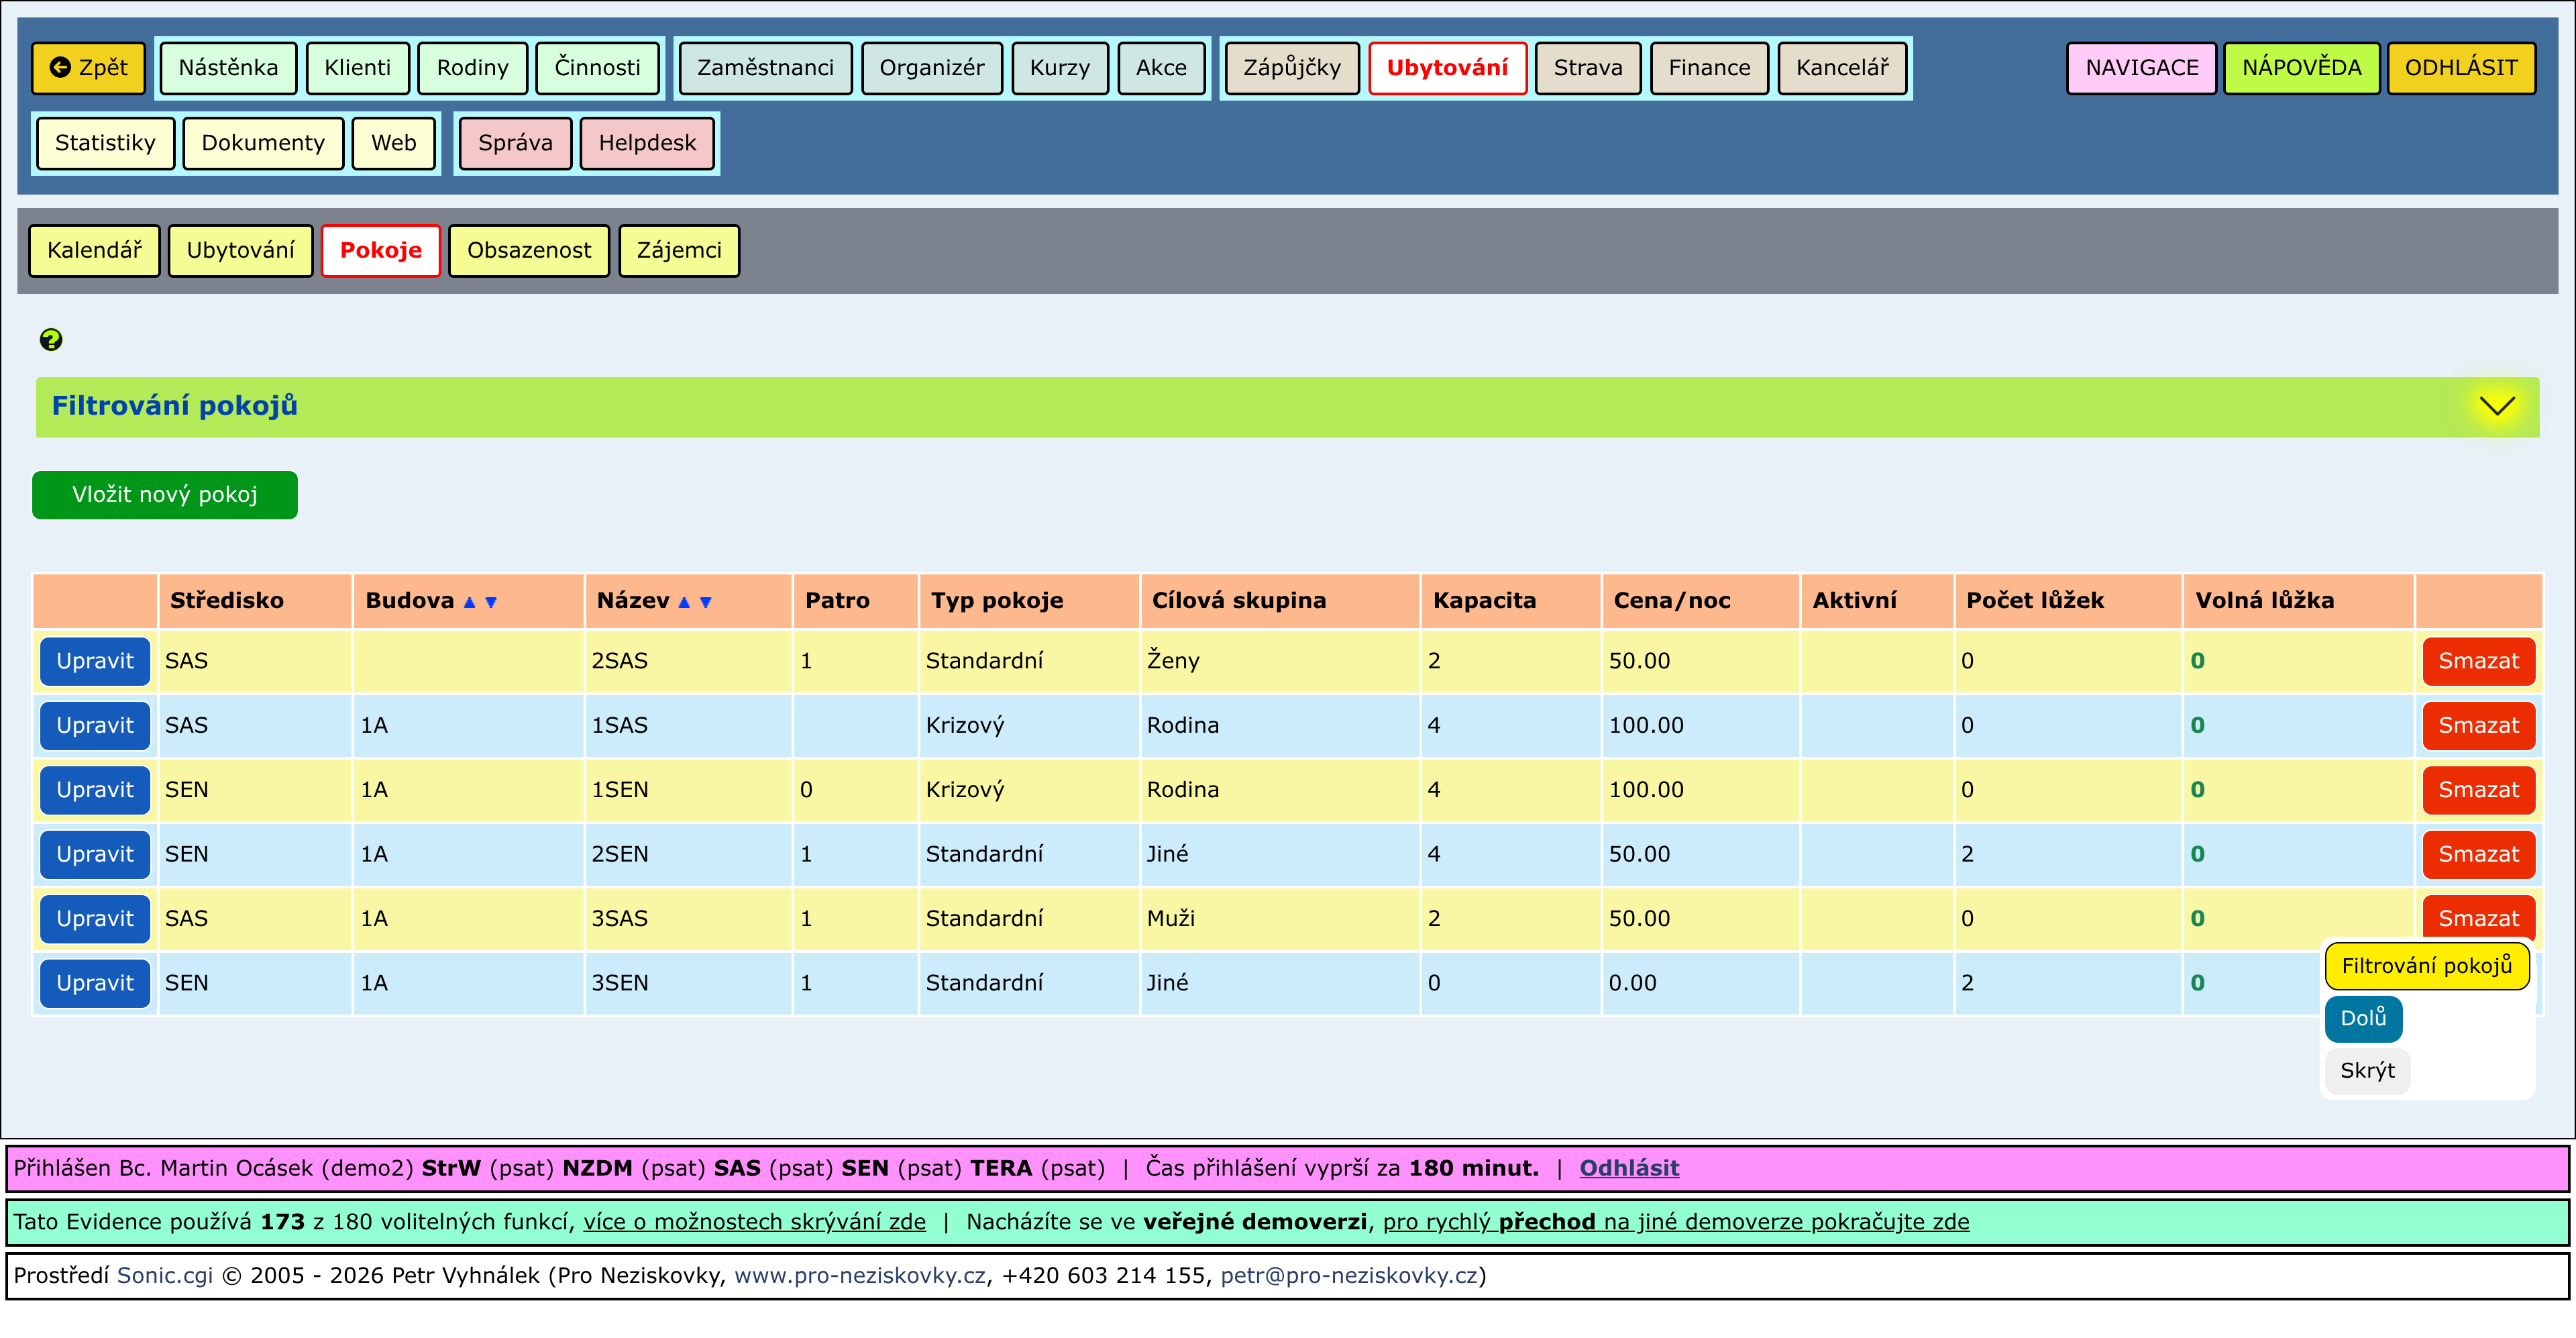2576x1338 pixels.
Task: Edit the 2SAS room with Upravit
Action: click(x=95, y=661)
